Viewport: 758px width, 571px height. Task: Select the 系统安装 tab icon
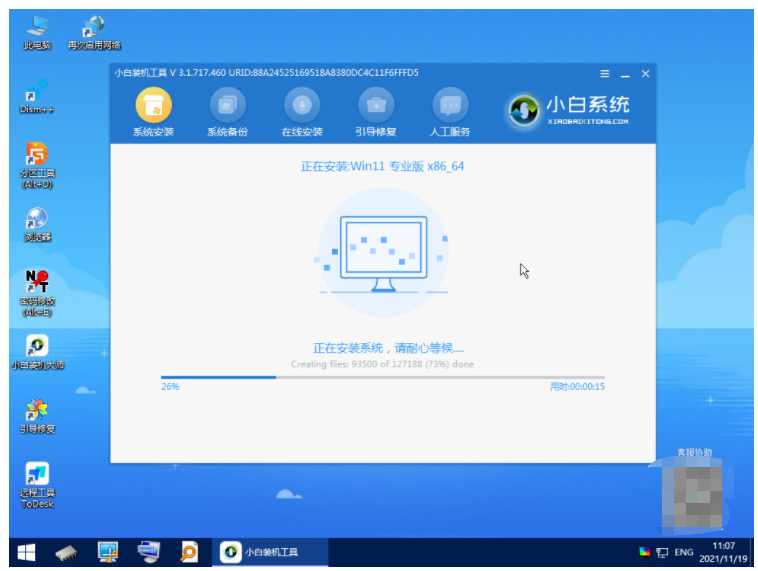(x=153, y=106)
